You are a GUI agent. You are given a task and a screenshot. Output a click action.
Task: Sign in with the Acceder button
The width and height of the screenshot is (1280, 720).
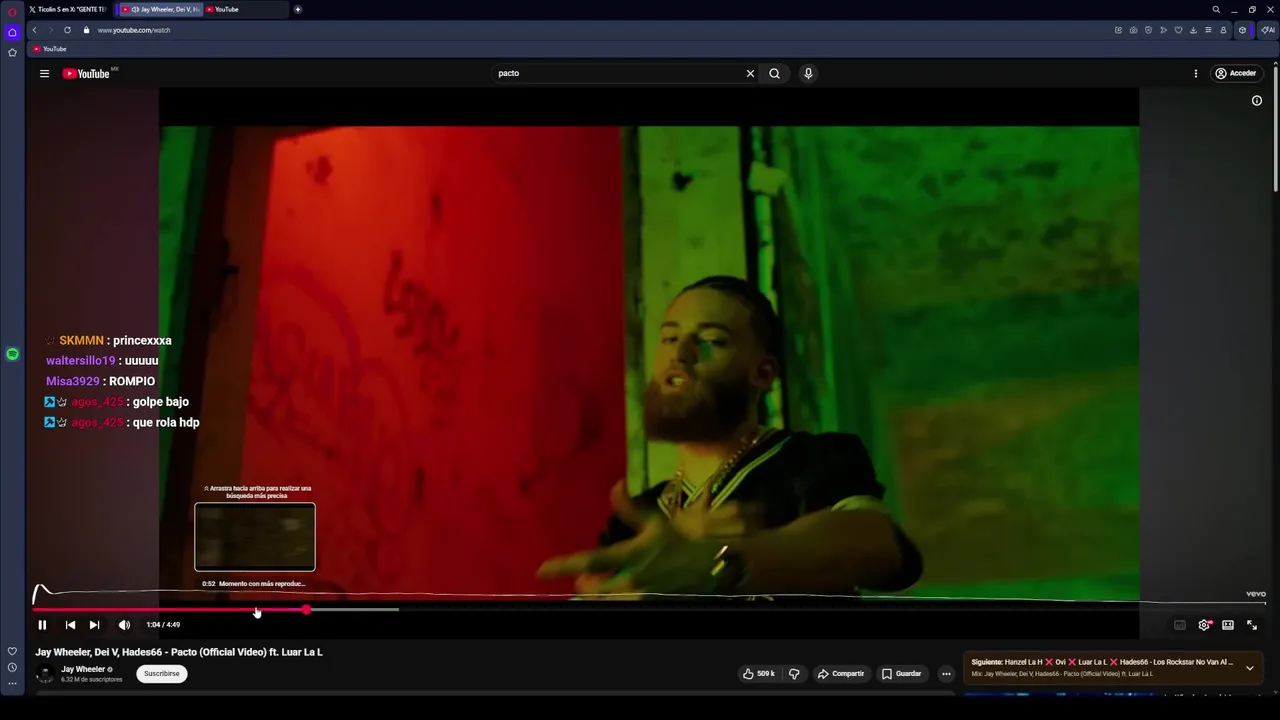(1236, 73)
